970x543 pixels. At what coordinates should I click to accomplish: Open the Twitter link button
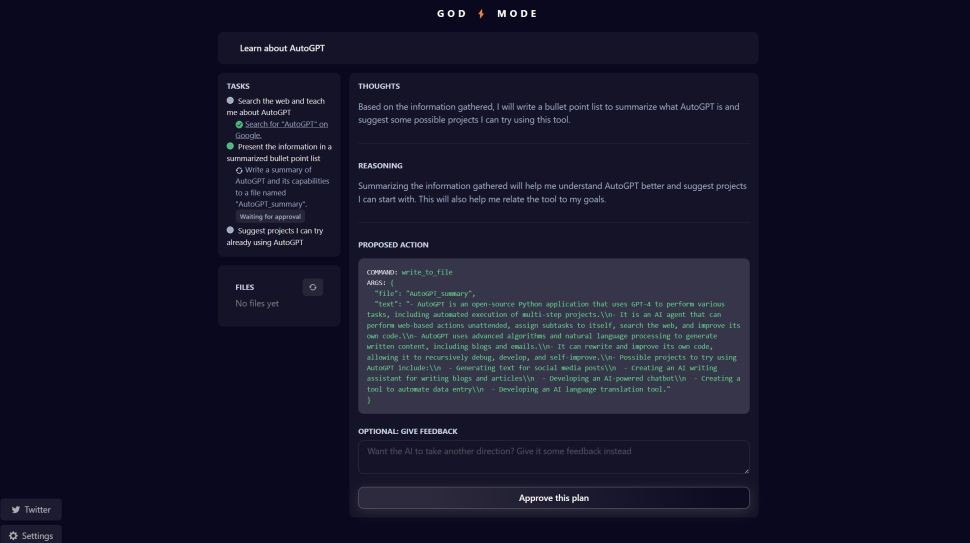click(31, 509)
